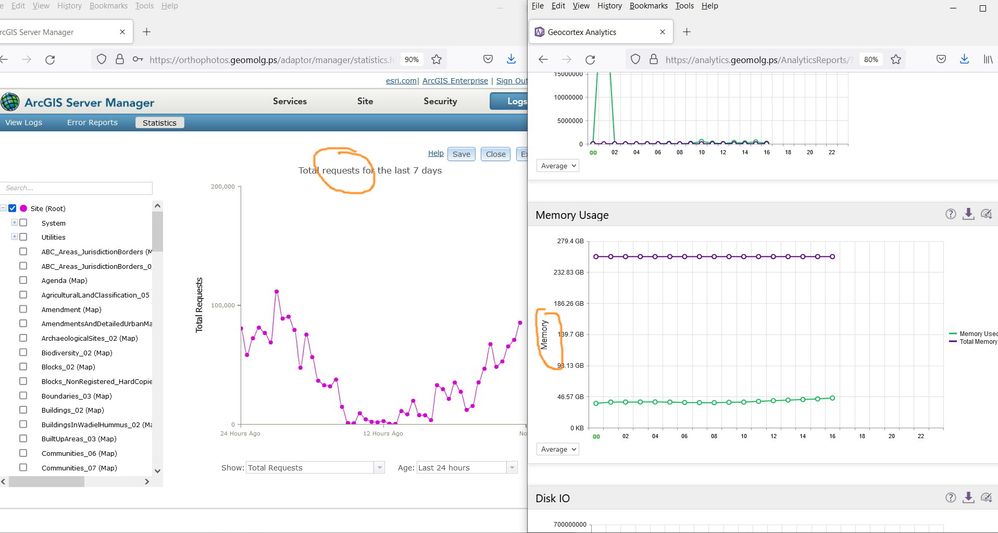Check the Agenda (Map) service
The width and height of the screenshot is (998, 533).
(x=23, y=280)
